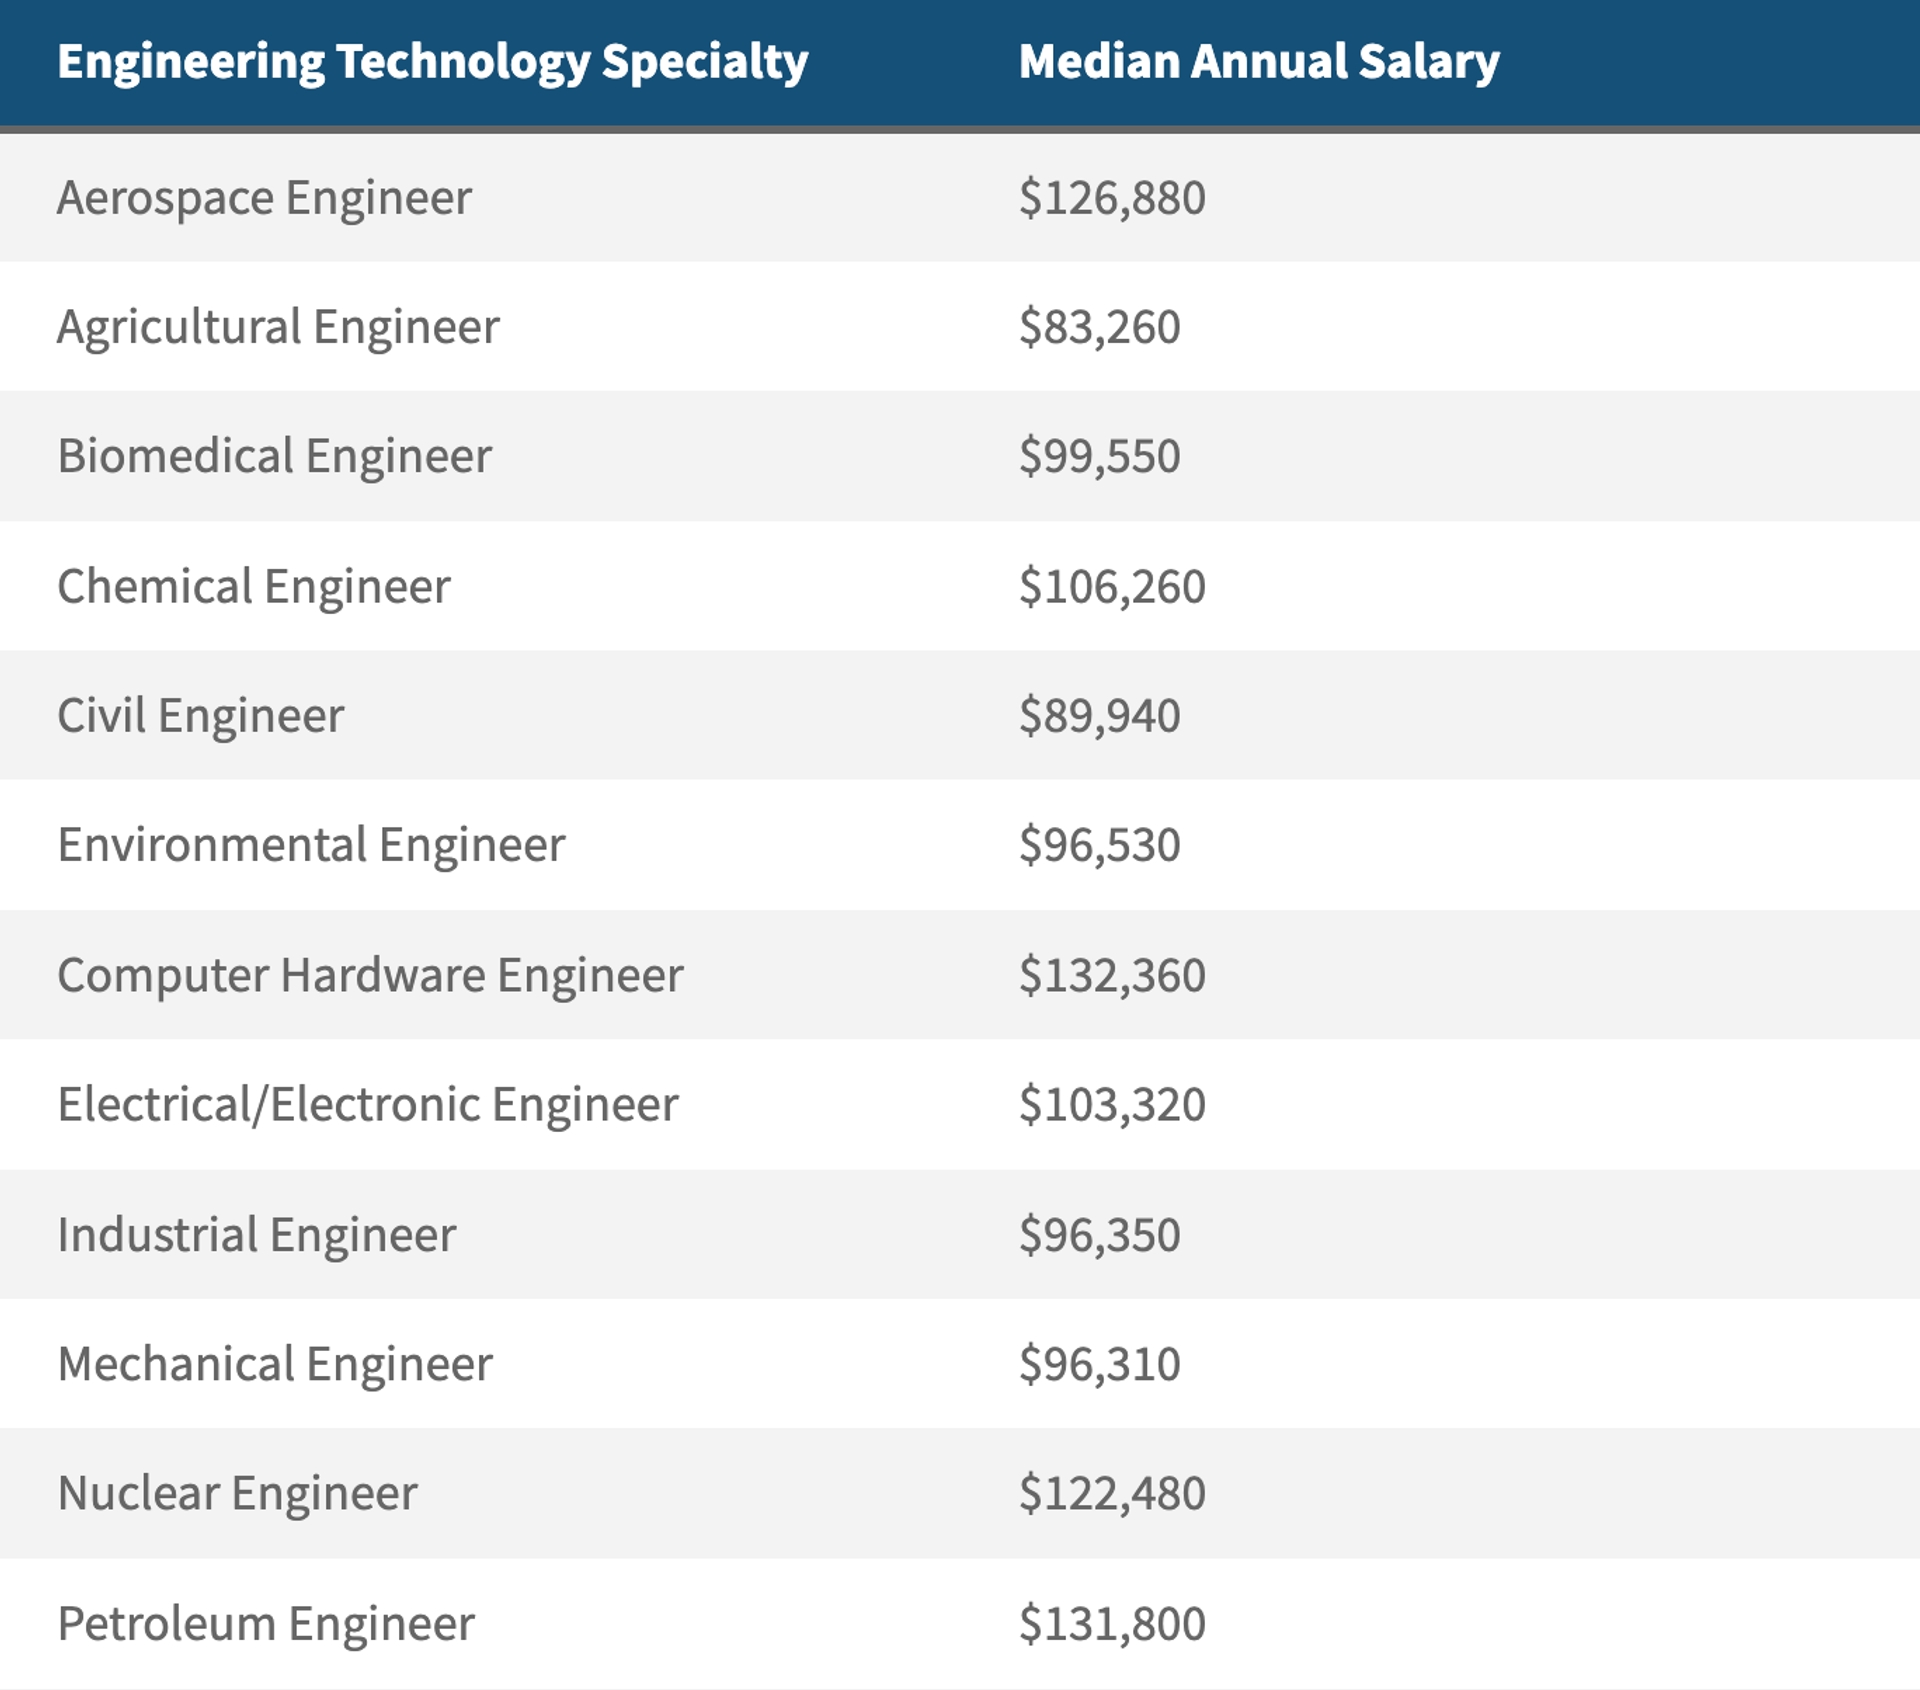Screen dimensions: 1920x1690
Task: Select the Electrical/Electronic Engineer label
Action: [x=367, y=1104]
